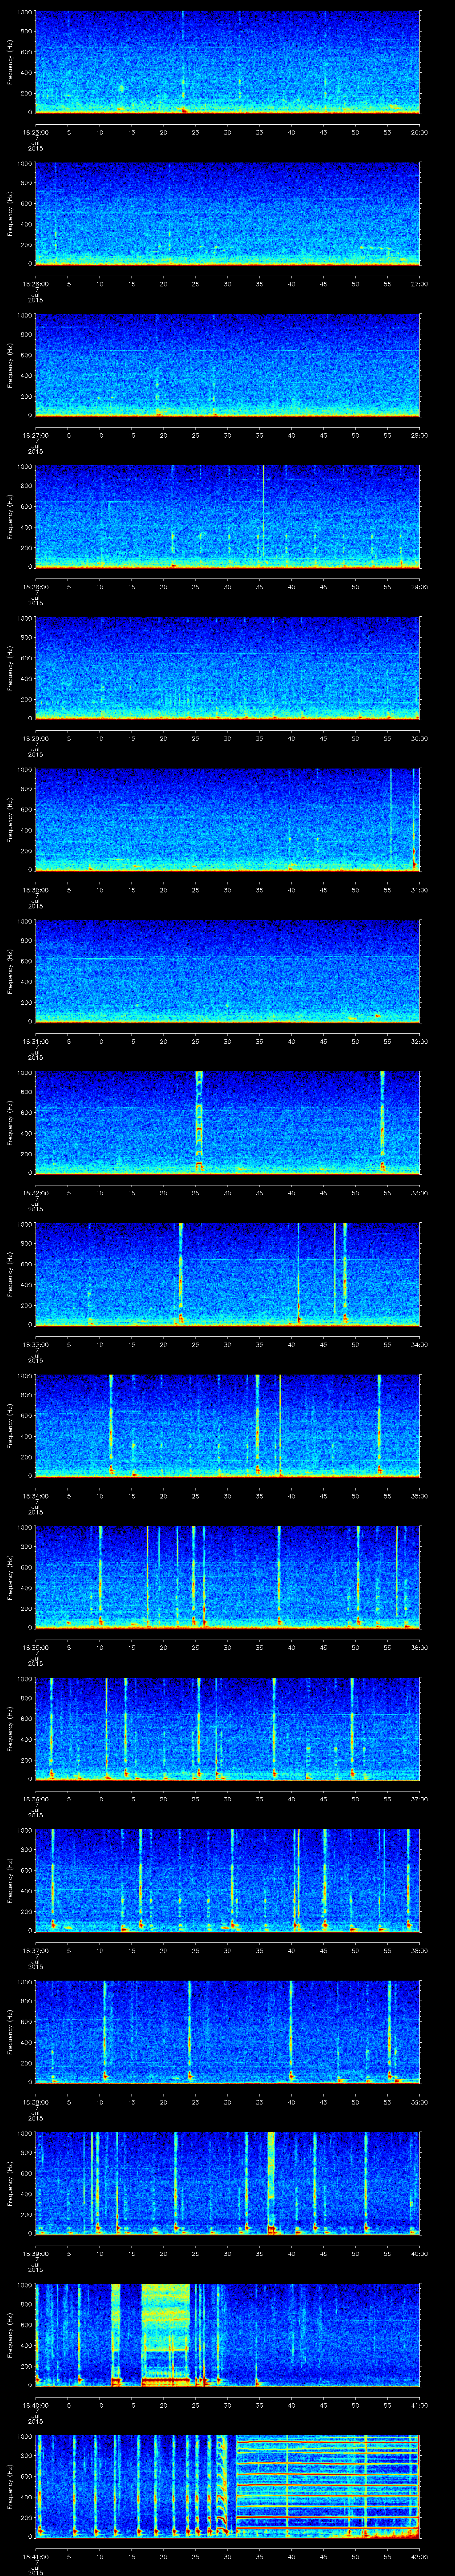Click the 18:41:00 start time label

click(x=36, y=2556)
